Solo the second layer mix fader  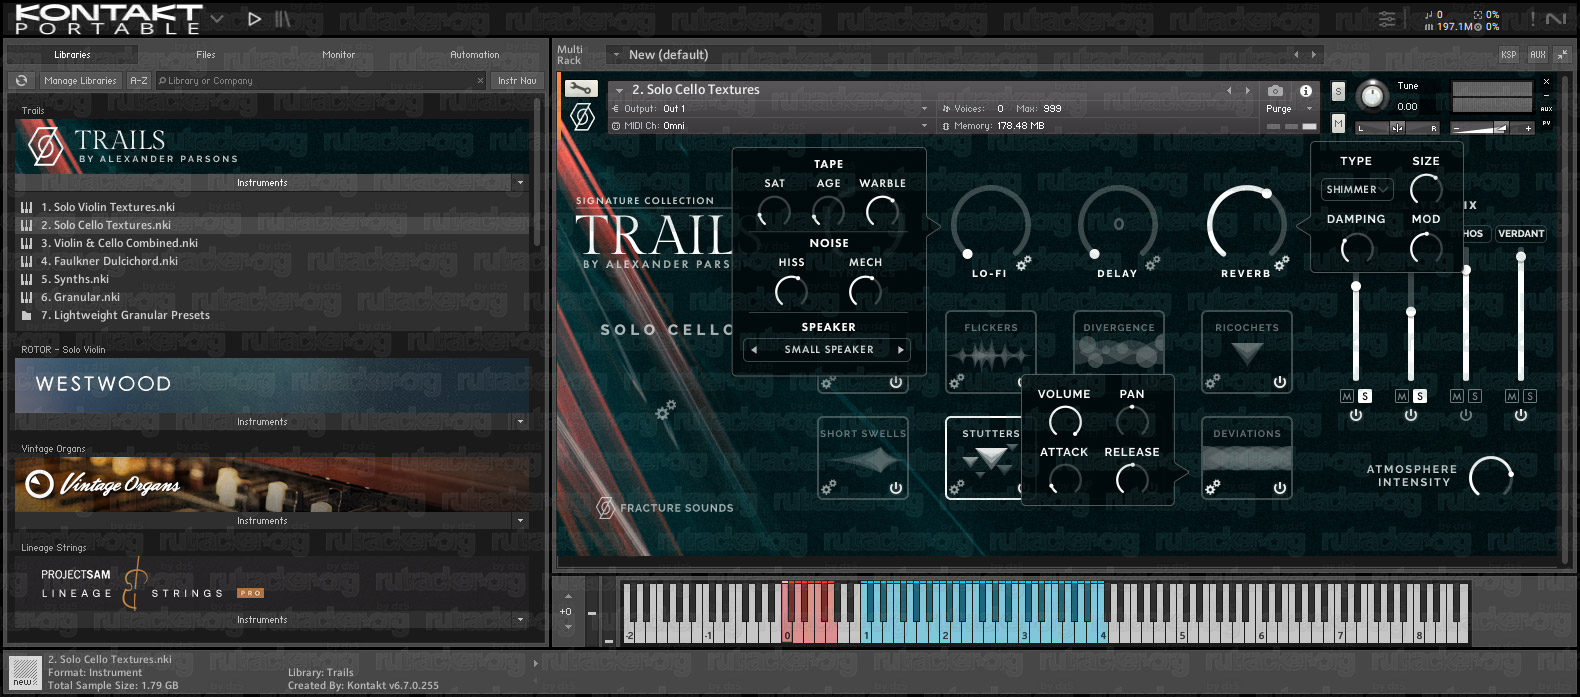[x=1420, y=397]
